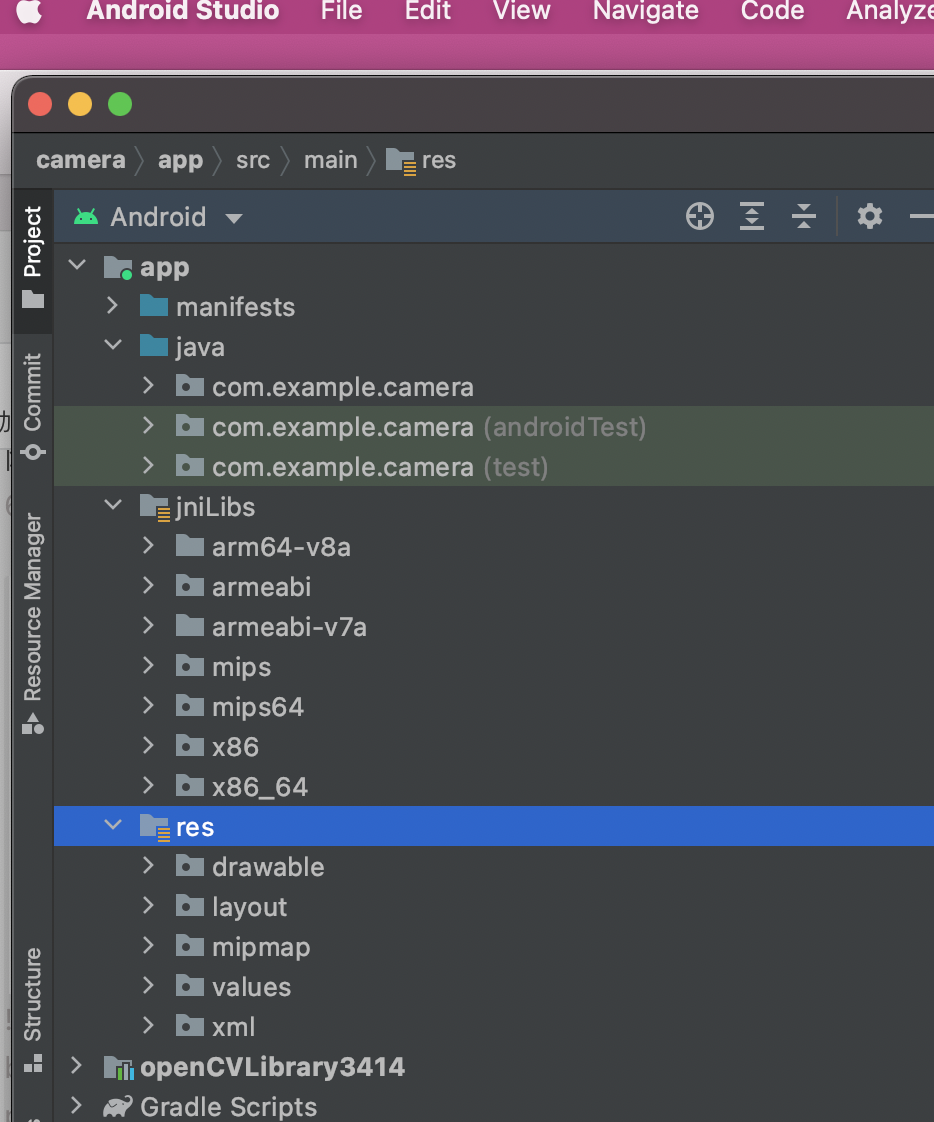Click the main breadcrumb
934x1122 pixels.
331,160
